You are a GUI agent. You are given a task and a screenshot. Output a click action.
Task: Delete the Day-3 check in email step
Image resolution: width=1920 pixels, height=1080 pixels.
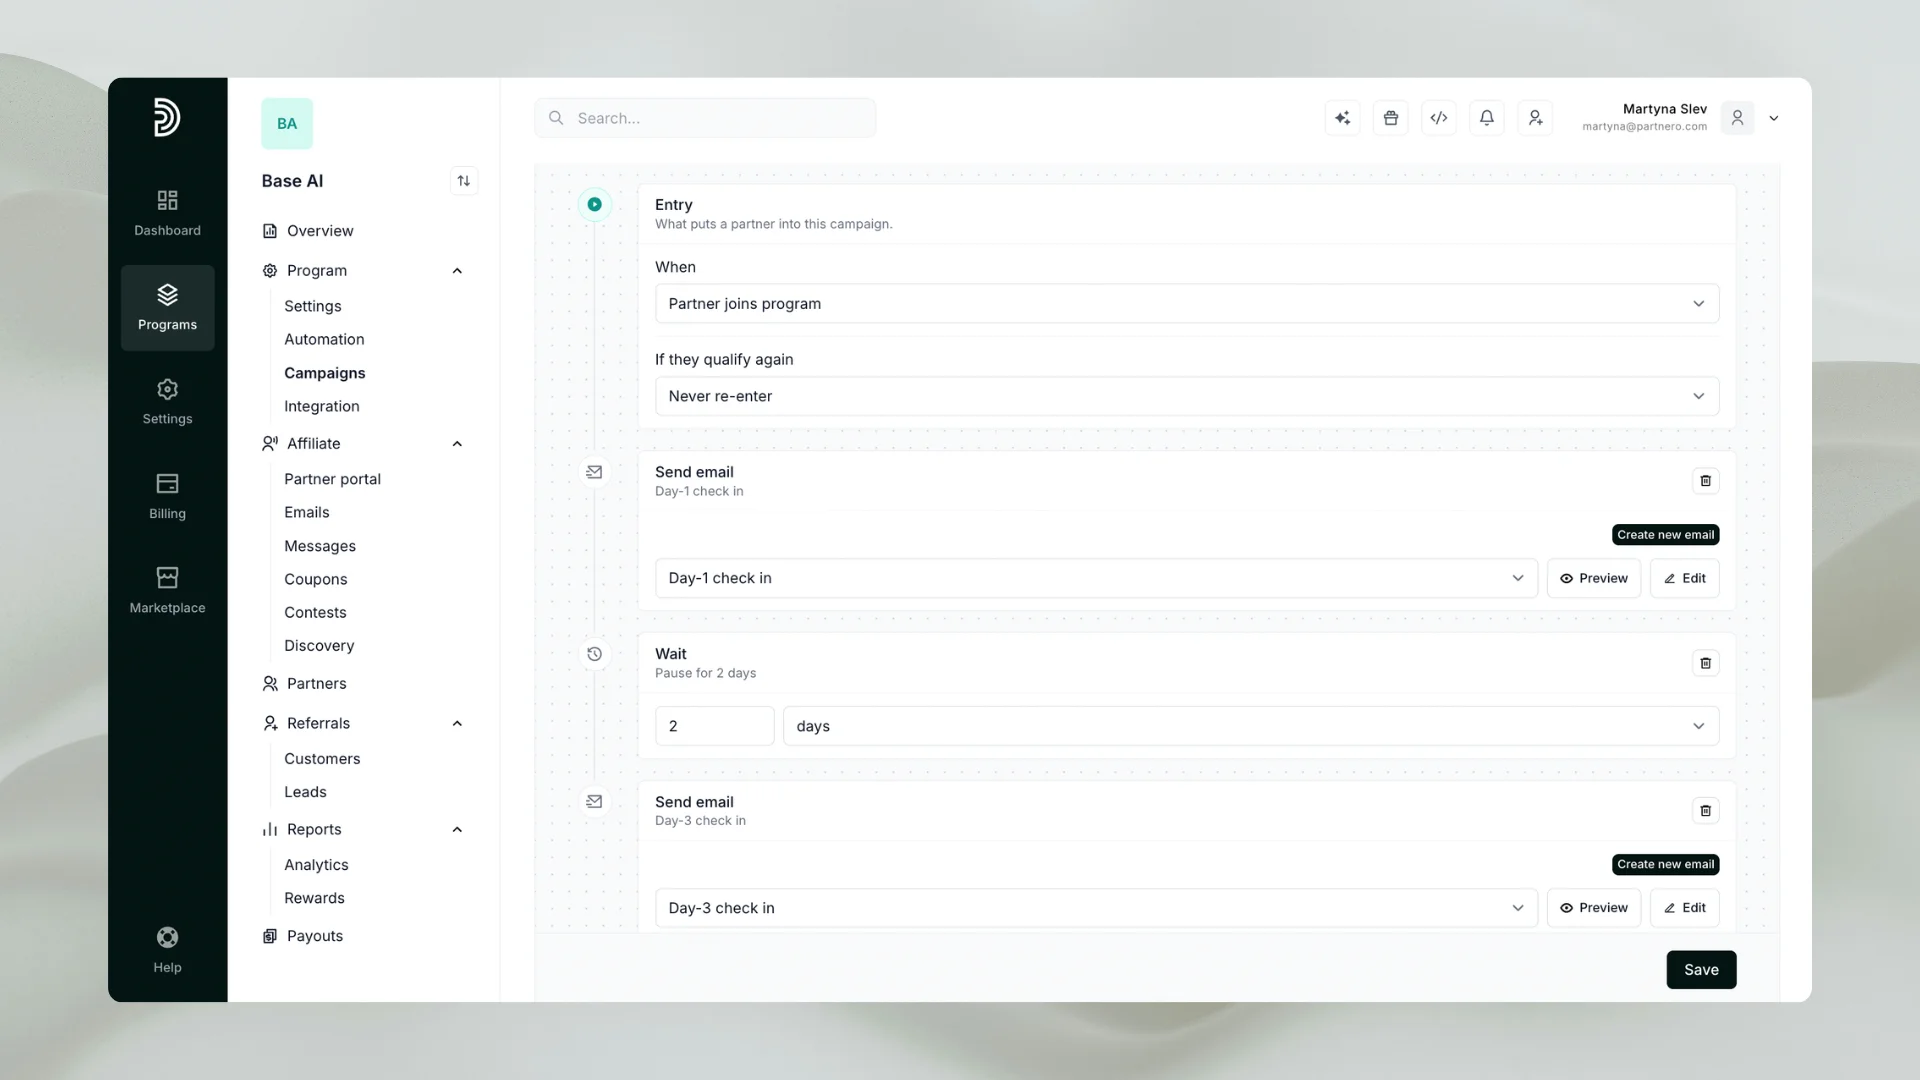coord(1705,811)
